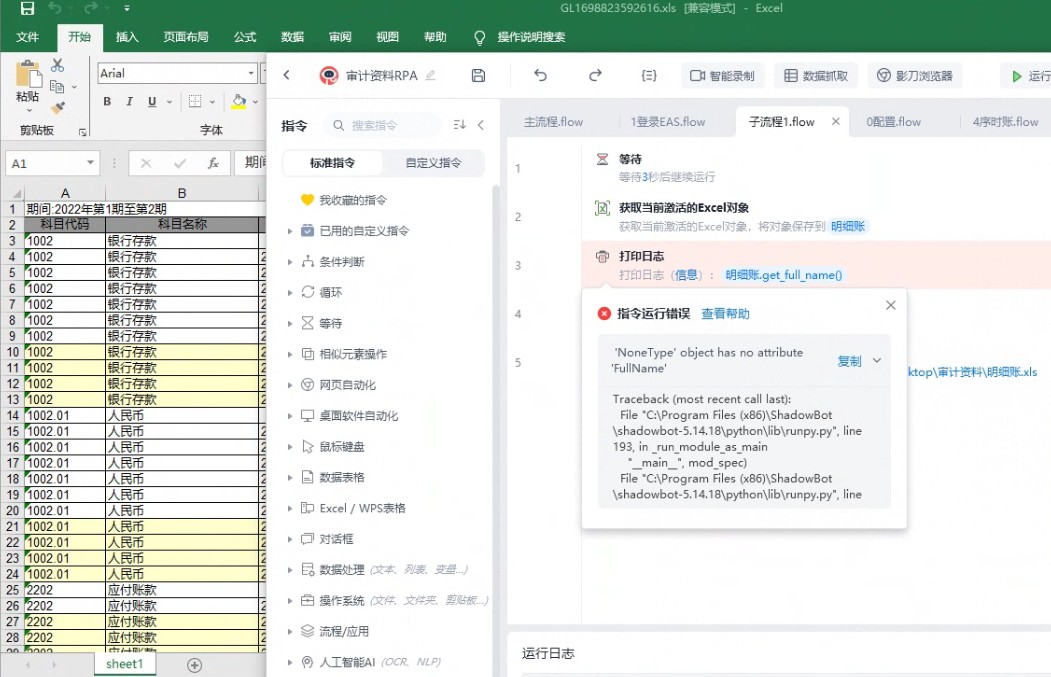Viewport: 1051px width, 677px height.
Task: Open the variables braces icon
Action: pyautogui.click(x=649, y=76)
